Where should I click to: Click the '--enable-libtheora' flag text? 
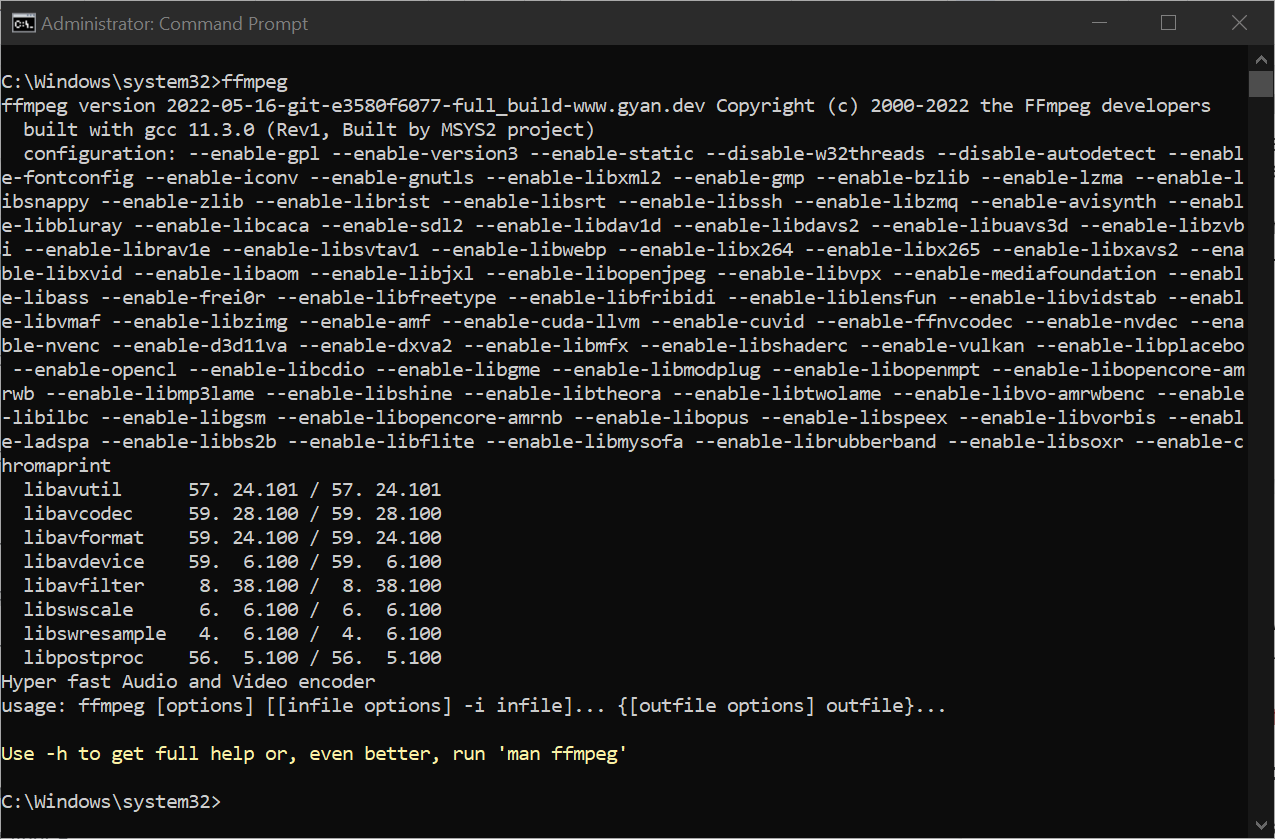(563, 394)
